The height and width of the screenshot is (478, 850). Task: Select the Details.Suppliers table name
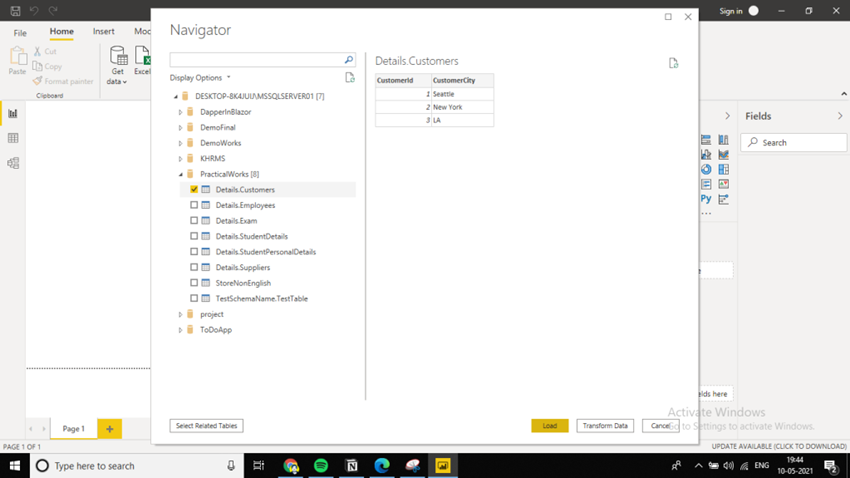click(x=243, y=267)
